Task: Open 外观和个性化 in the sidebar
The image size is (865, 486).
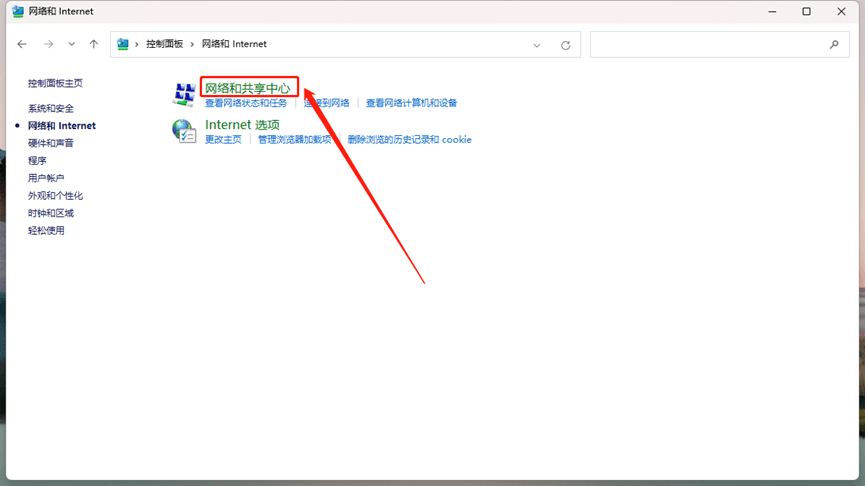Action: click(55, 195)
